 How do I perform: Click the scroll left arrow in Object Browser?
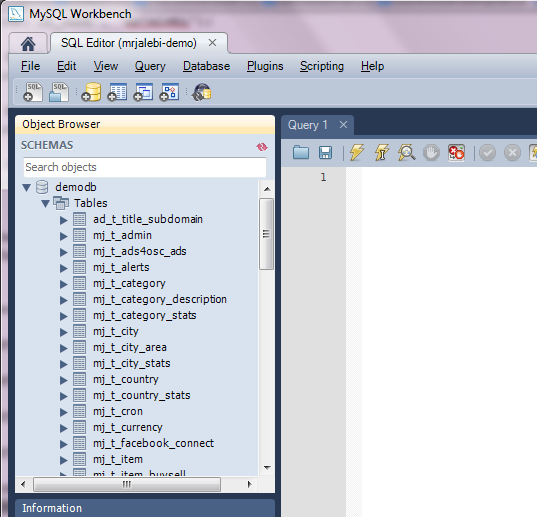point(23,484)
